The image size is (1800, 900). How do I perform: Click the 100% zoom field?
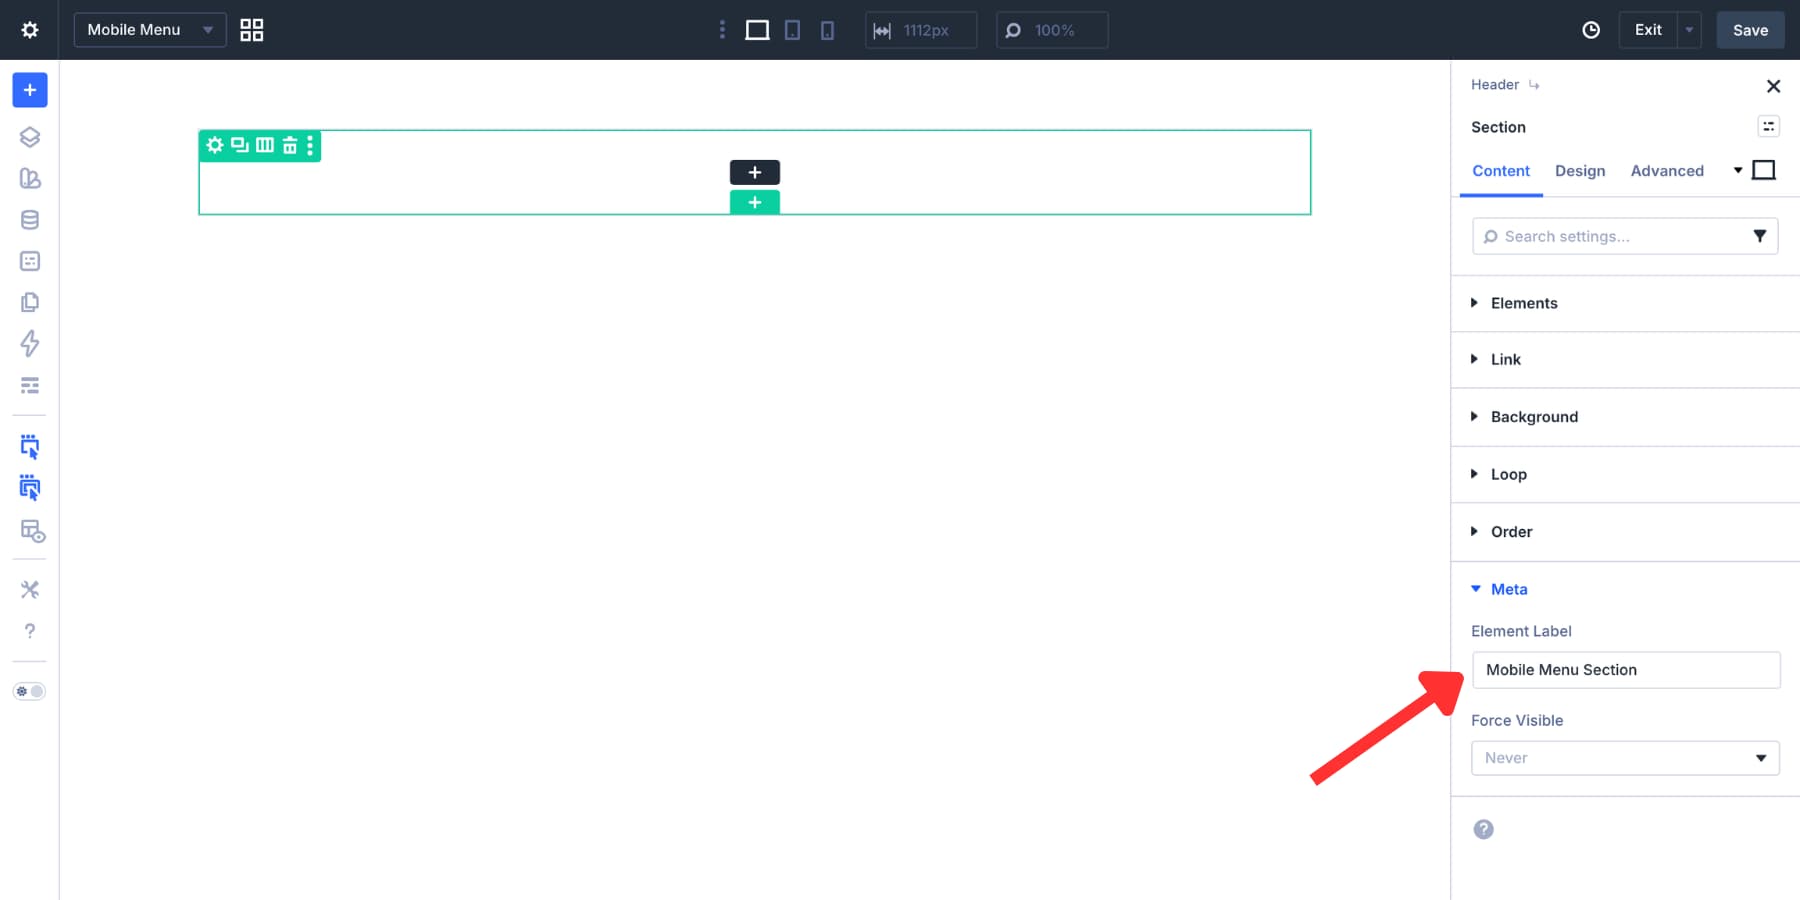pos(1052,30)
